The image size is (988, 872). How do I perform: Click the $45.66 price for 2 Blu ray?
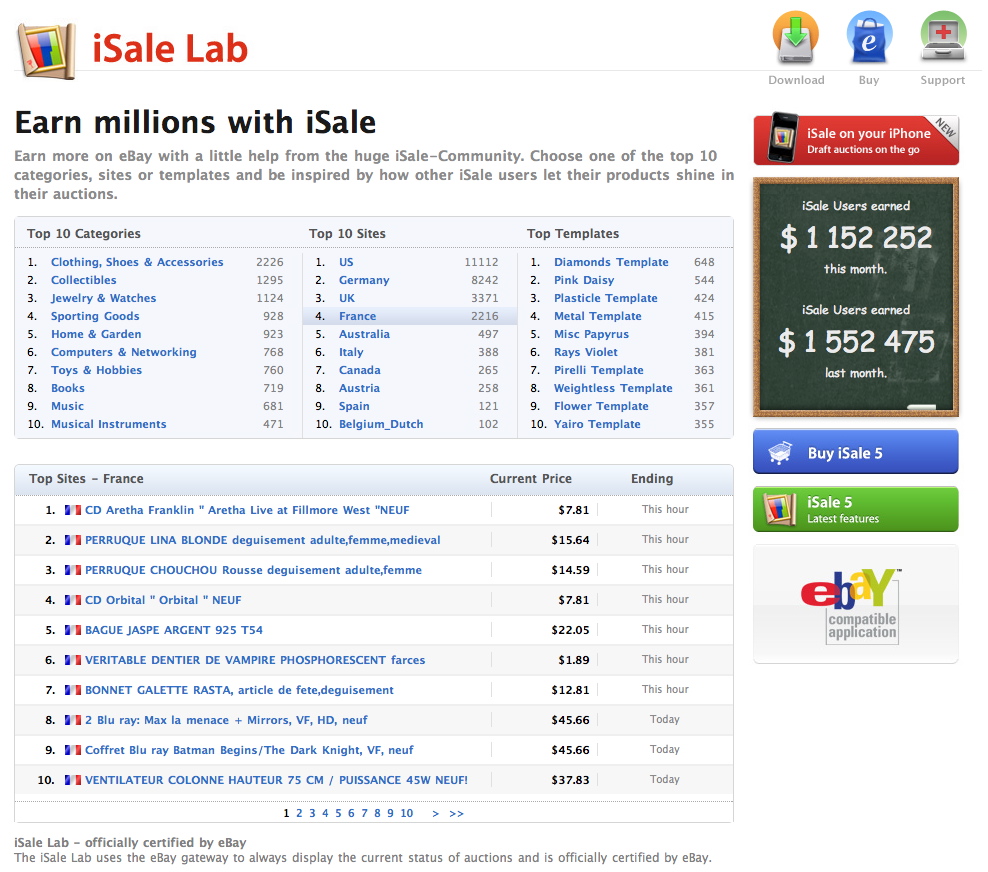click(x=570, y=720)
